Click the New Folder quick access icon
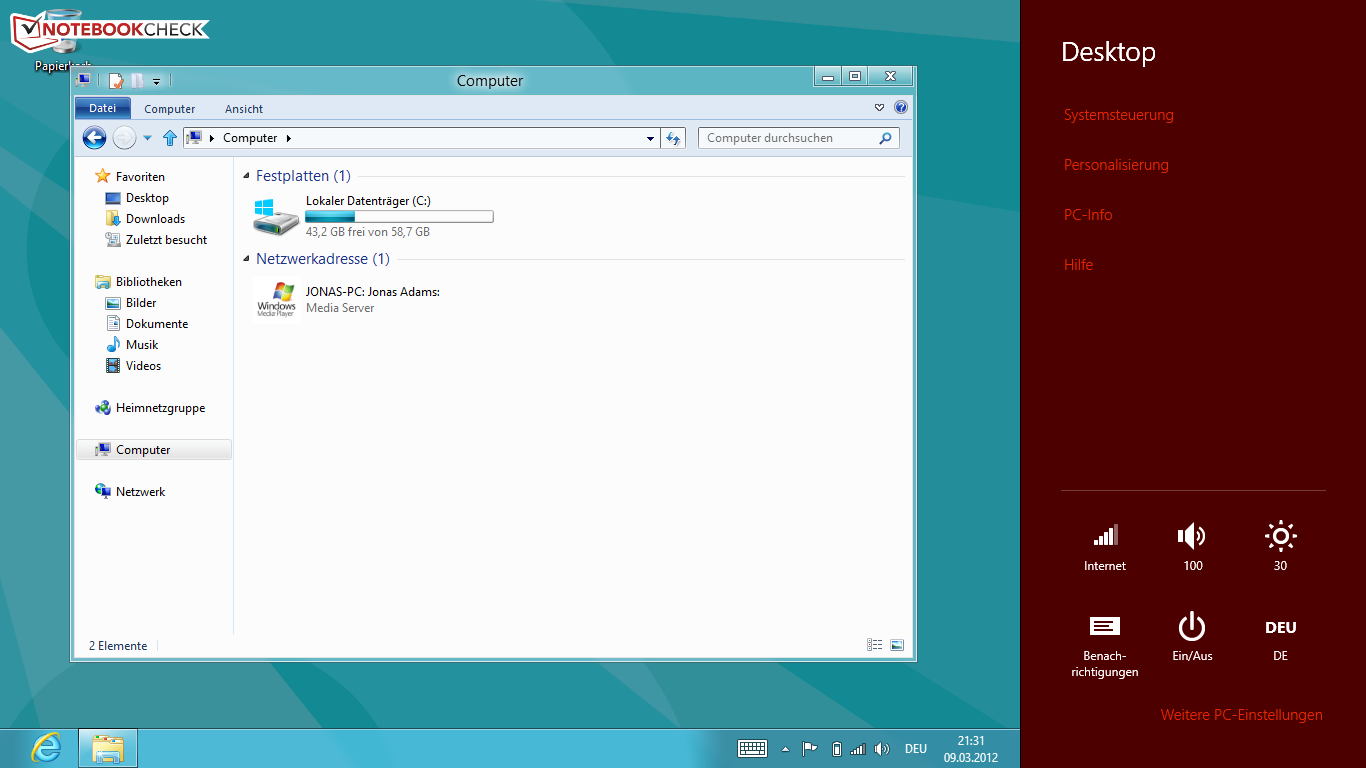The width and height of the screenshot is (1366, 768). click(137, 81)
